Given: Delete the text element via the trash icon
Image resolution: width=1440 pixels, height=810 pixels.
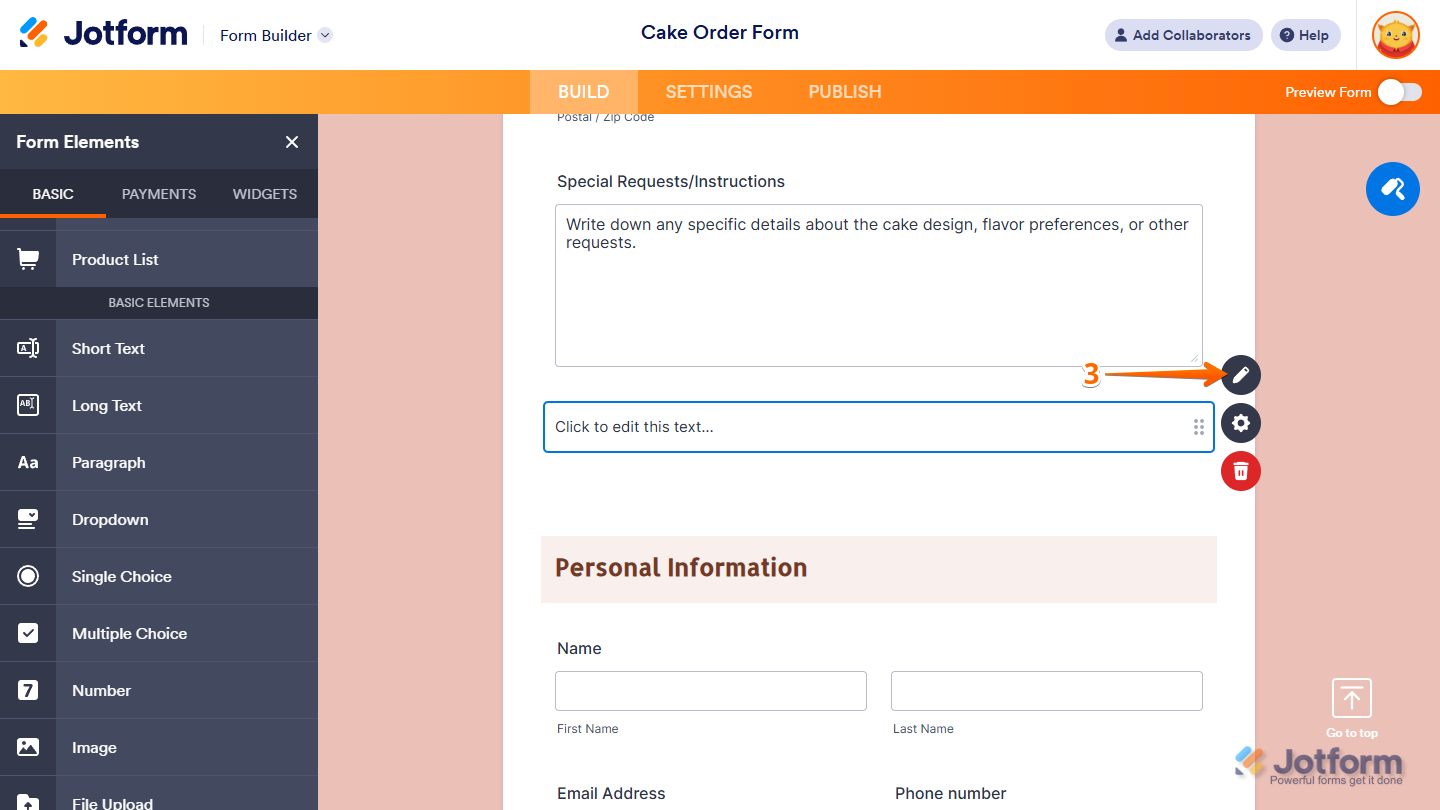Looking at the screenshot, I should (1240, 471).
